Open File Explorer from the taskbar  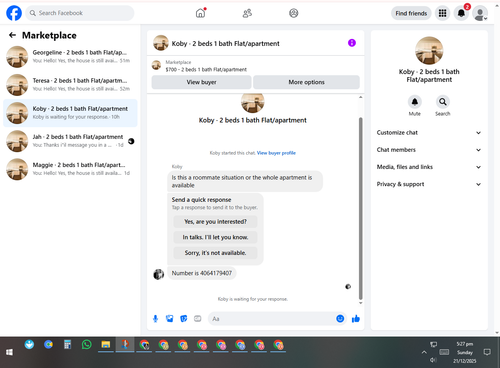[106, 344]
